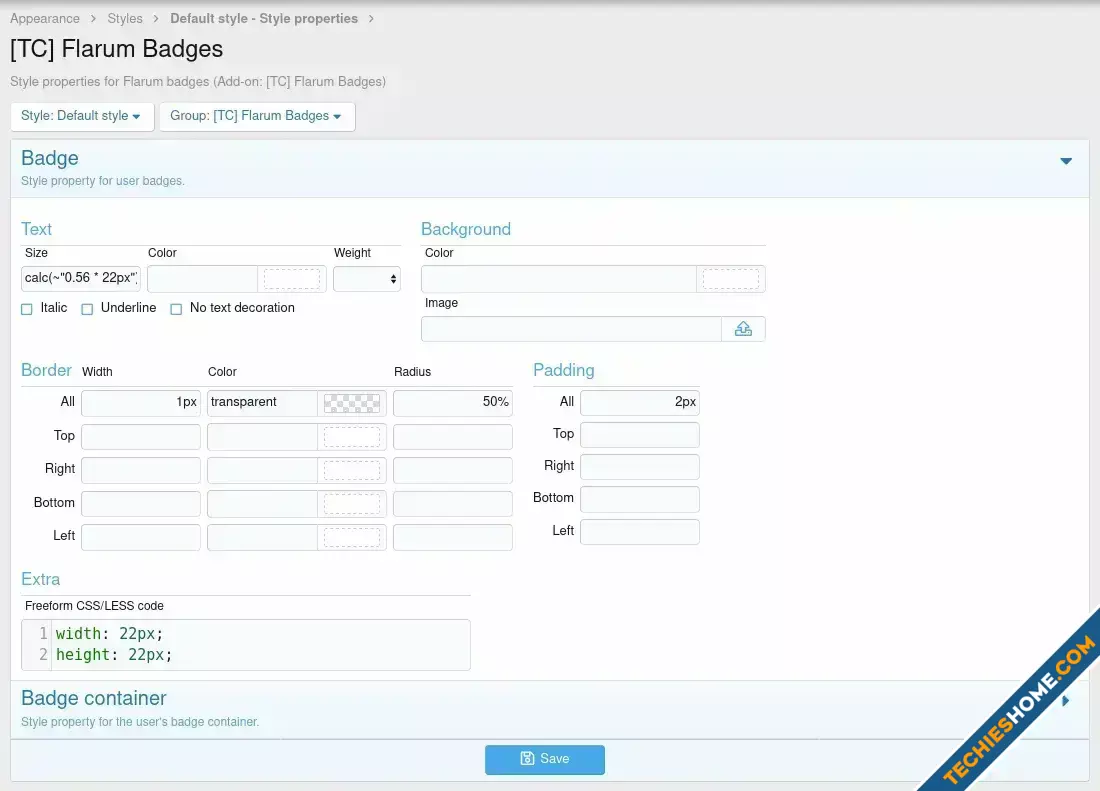Click the Badge container heading text
This screenshot has width=1100, height=791.
pyautogui.click(x=93, y=698)
